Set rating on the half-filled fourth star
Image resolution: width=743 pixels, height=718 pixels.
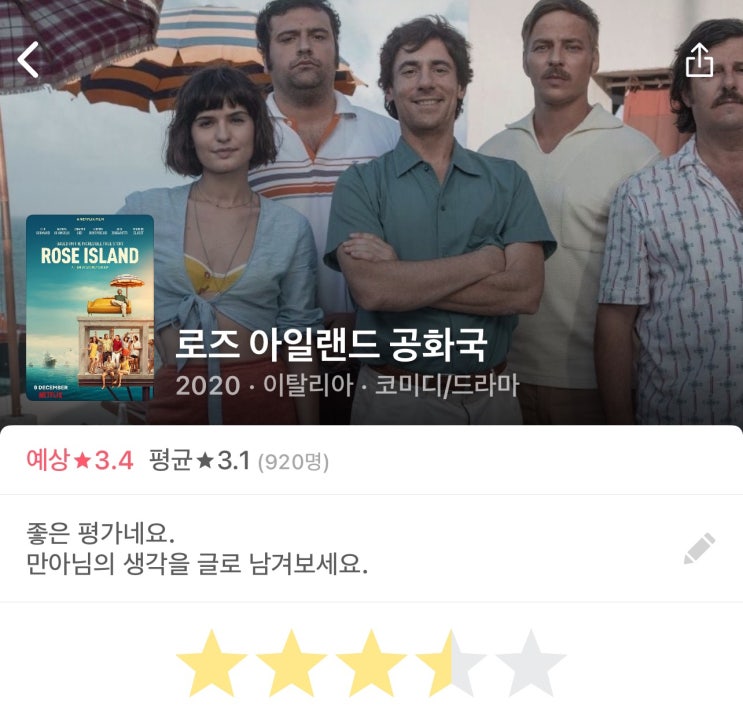(x=451, y=663)
